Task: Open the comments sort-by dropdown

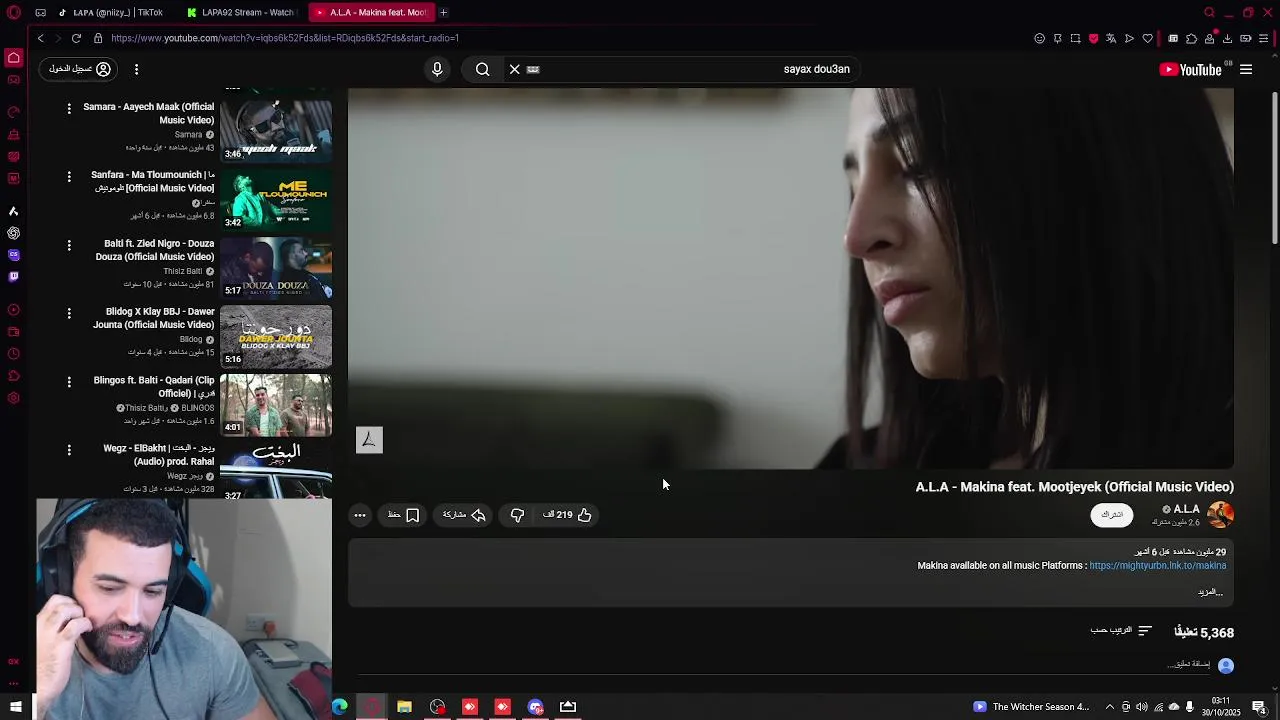Action: [x=1122, y=631]
